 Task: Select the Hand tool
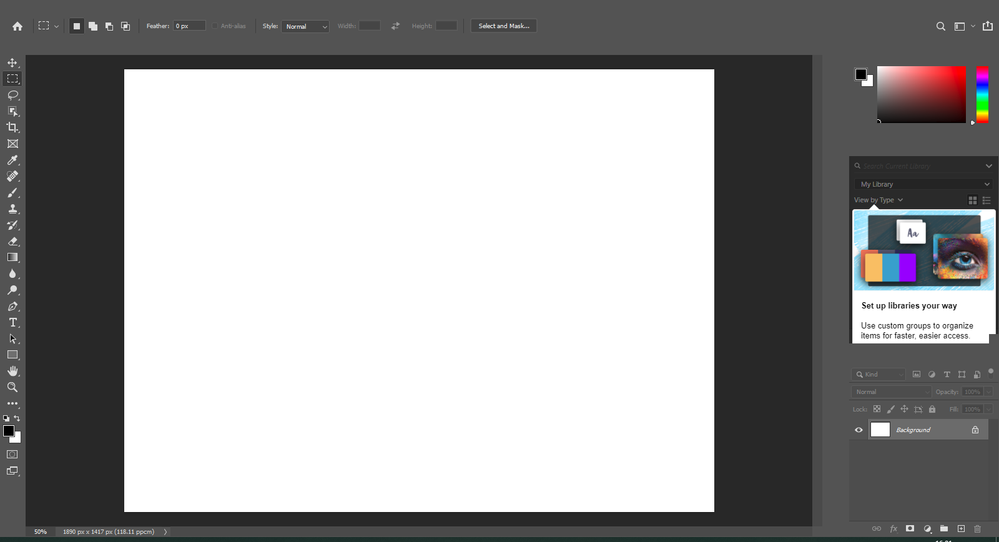click(x=12, y=371)
